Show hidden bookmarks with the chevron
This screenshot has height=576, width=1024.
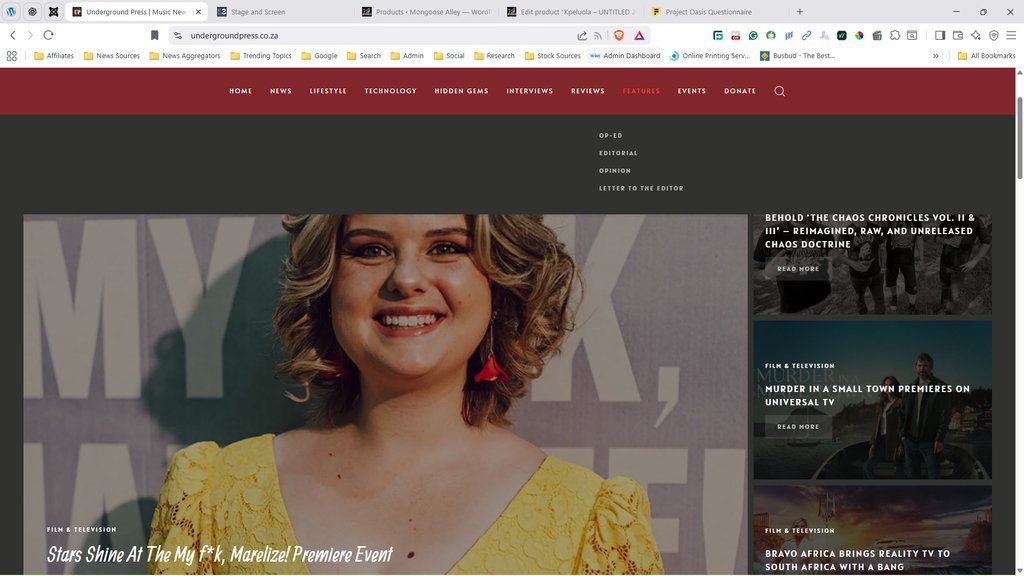click(x=936, y=56)
